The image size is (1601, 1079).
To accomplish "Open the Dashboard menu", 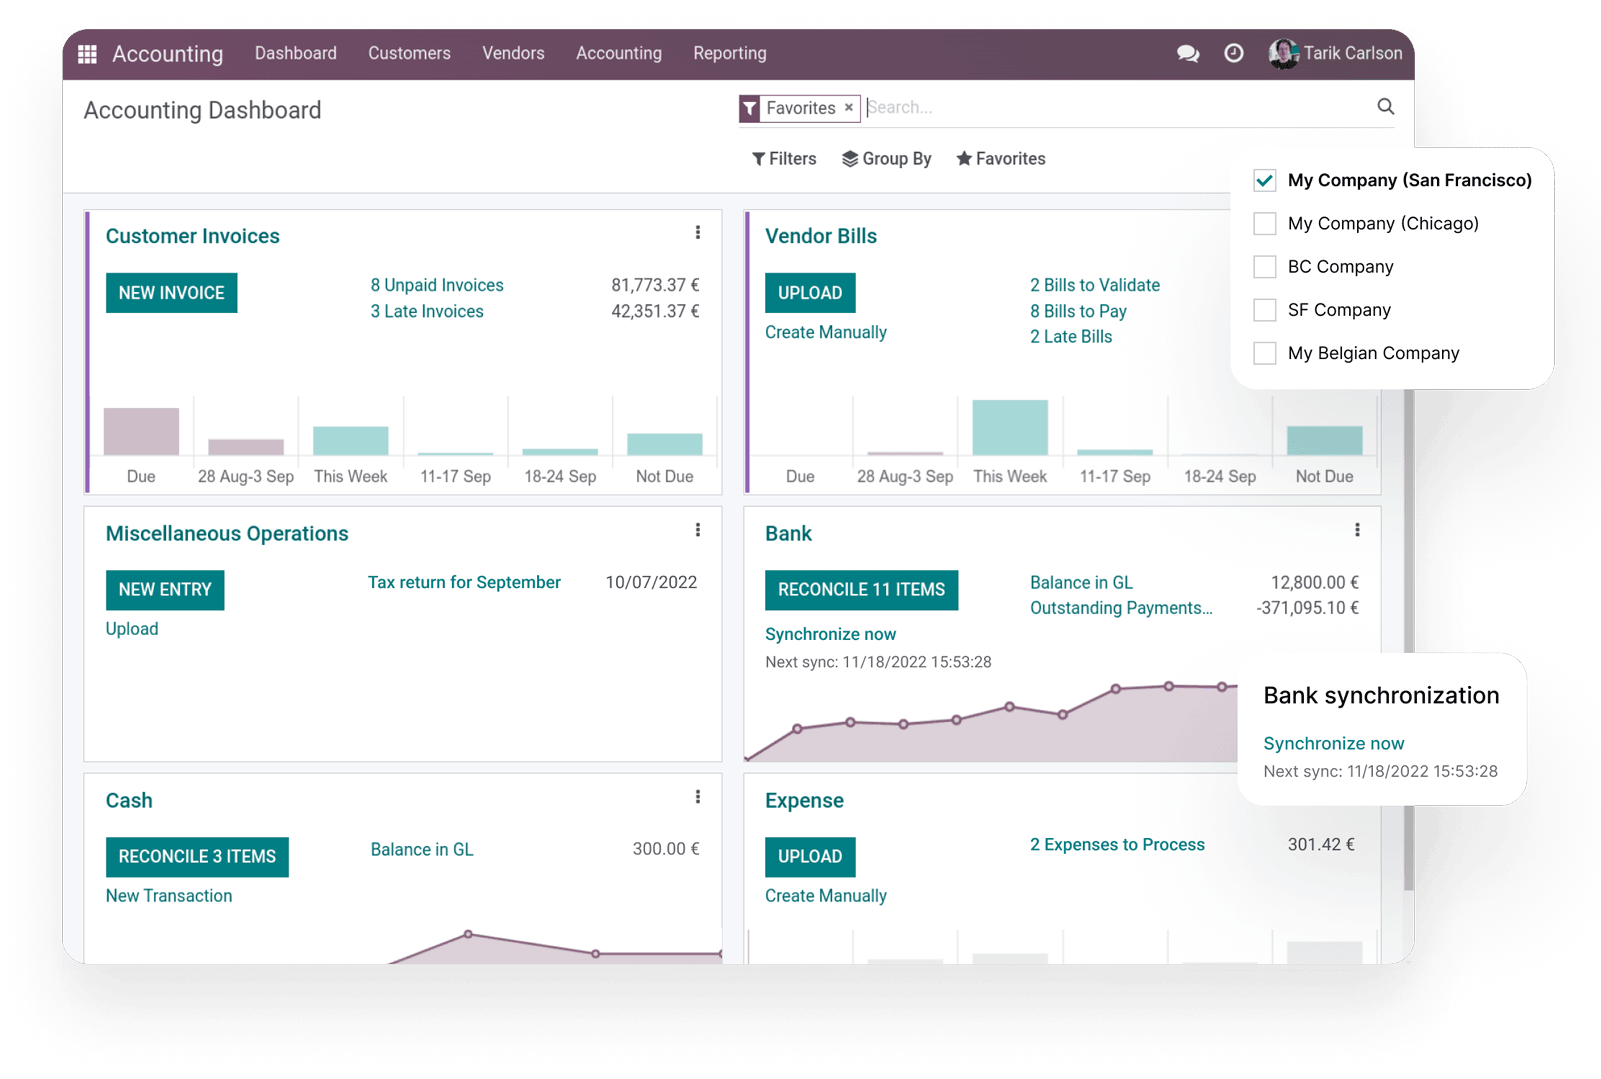I will click(295, 54).
